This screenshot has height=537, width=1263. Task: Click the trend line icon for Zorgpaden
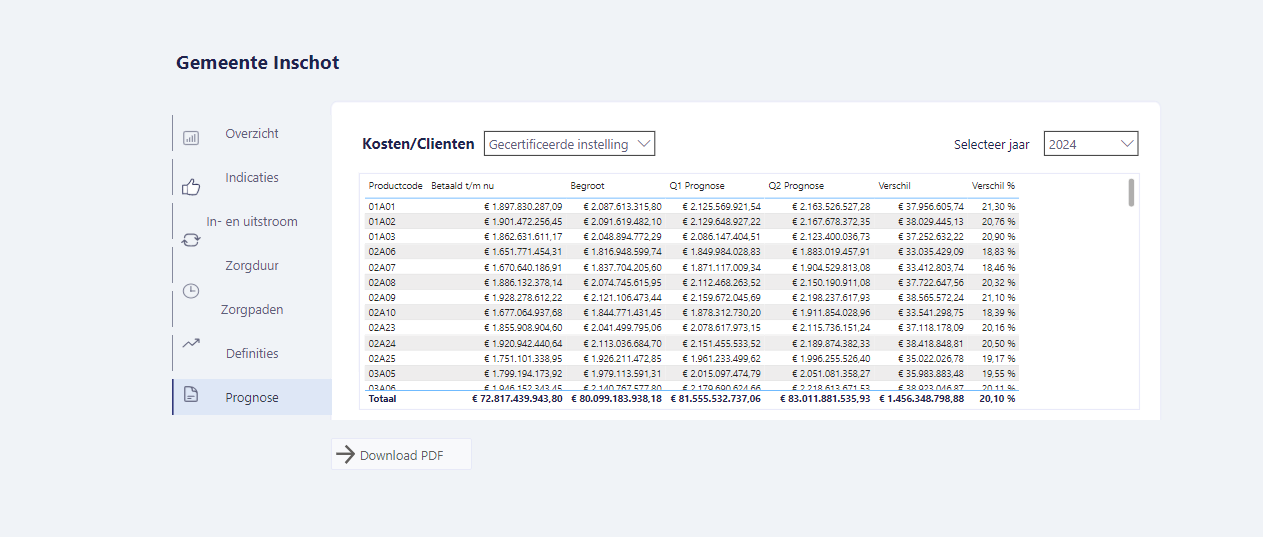tap(191, 343)
